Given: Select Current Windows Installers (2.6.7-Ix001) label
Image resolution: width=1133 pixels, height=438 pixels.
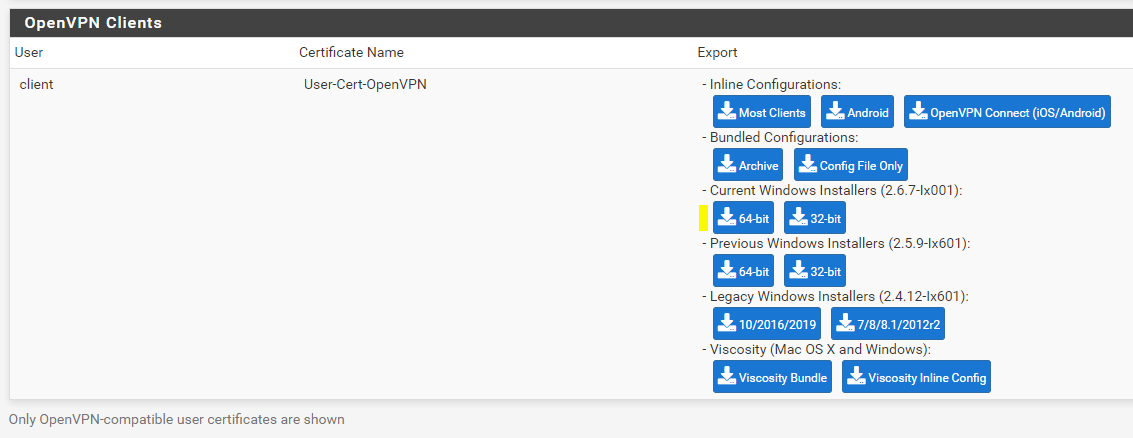Looking at the screenshot, I should [x=834, y=191].
